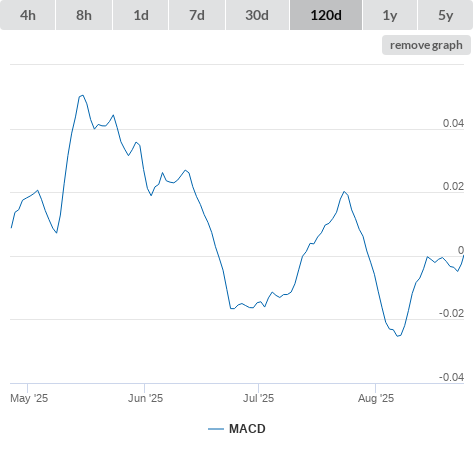Screen dimensions: 474x455
Task: Show the 5y timeframe
Action: (x=446, y=15)
